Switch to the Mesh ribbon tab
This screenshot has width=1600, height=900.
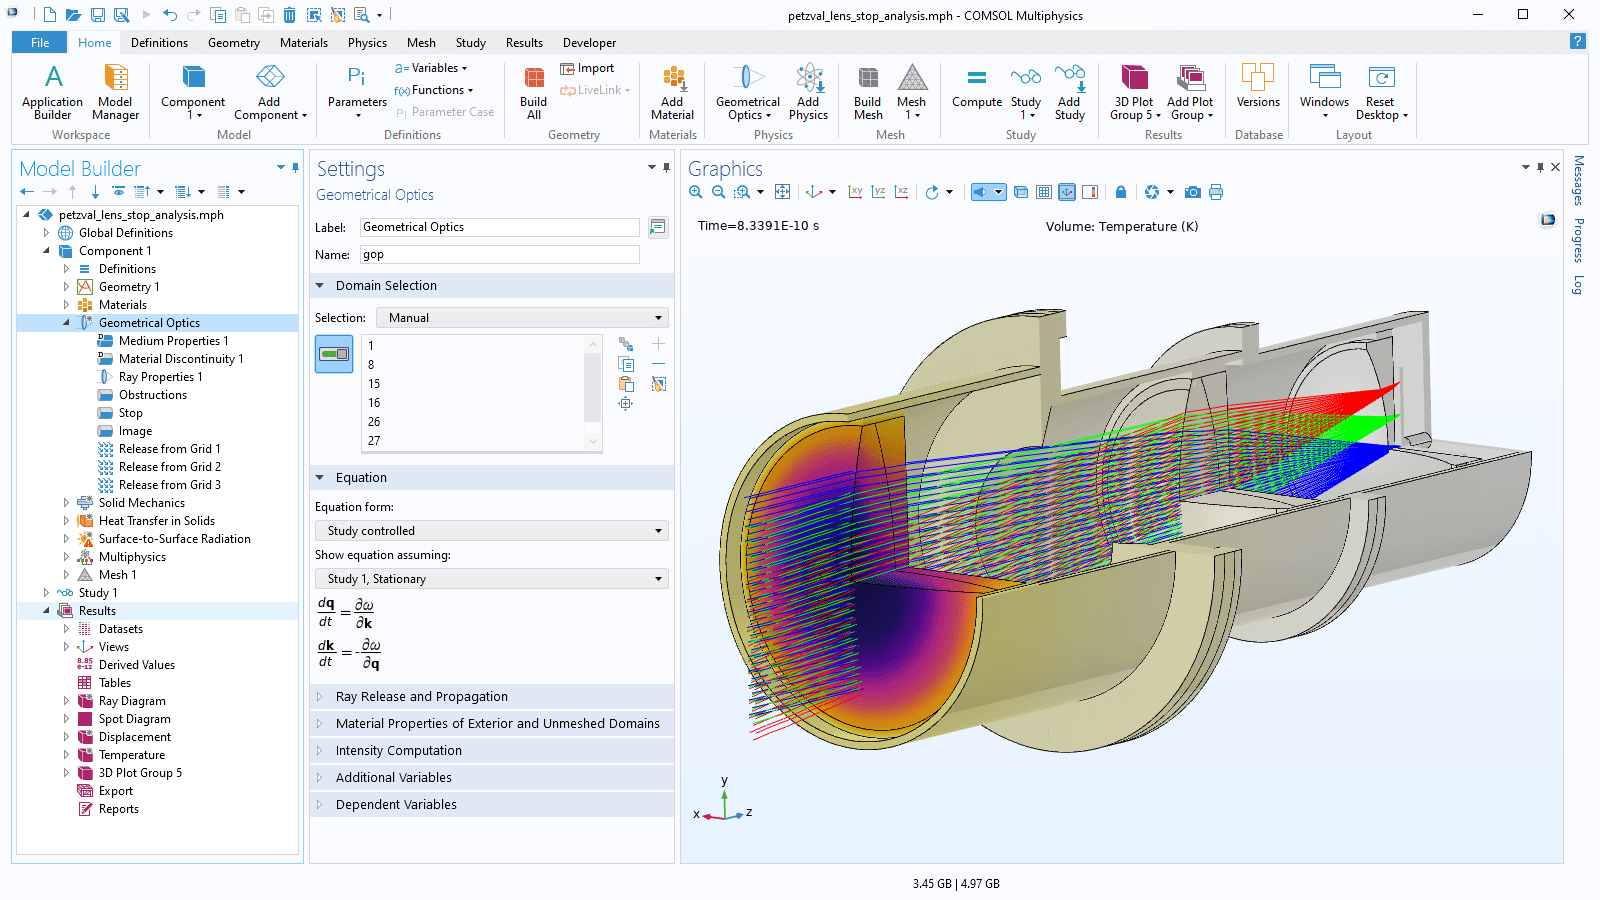click(x=421, y=43)
